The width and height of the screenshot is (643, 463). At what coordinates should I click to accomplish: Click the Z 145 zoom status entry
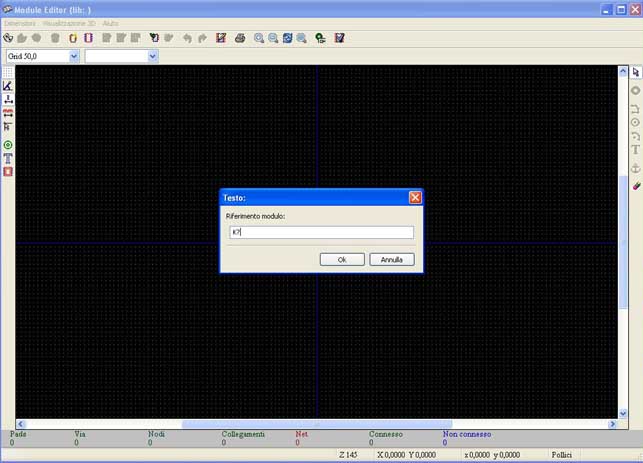click(x=348, y=455)
